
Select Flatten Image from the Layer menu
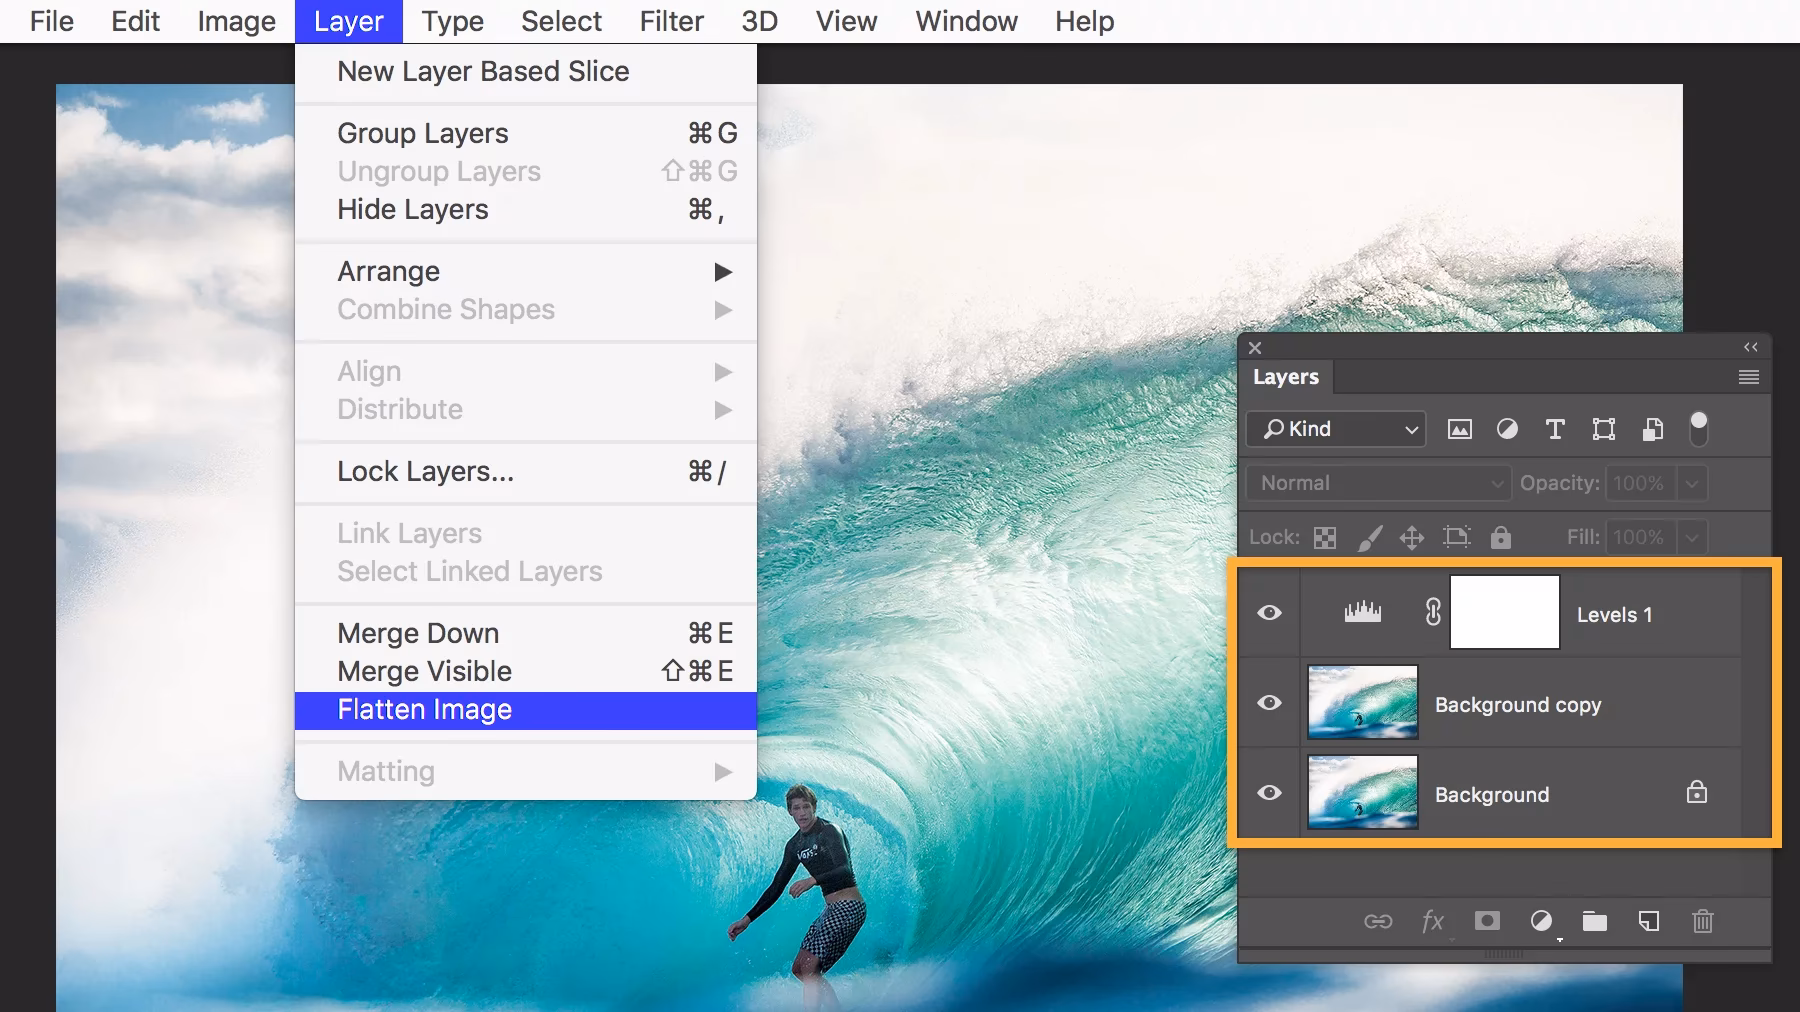pos(424,709)
